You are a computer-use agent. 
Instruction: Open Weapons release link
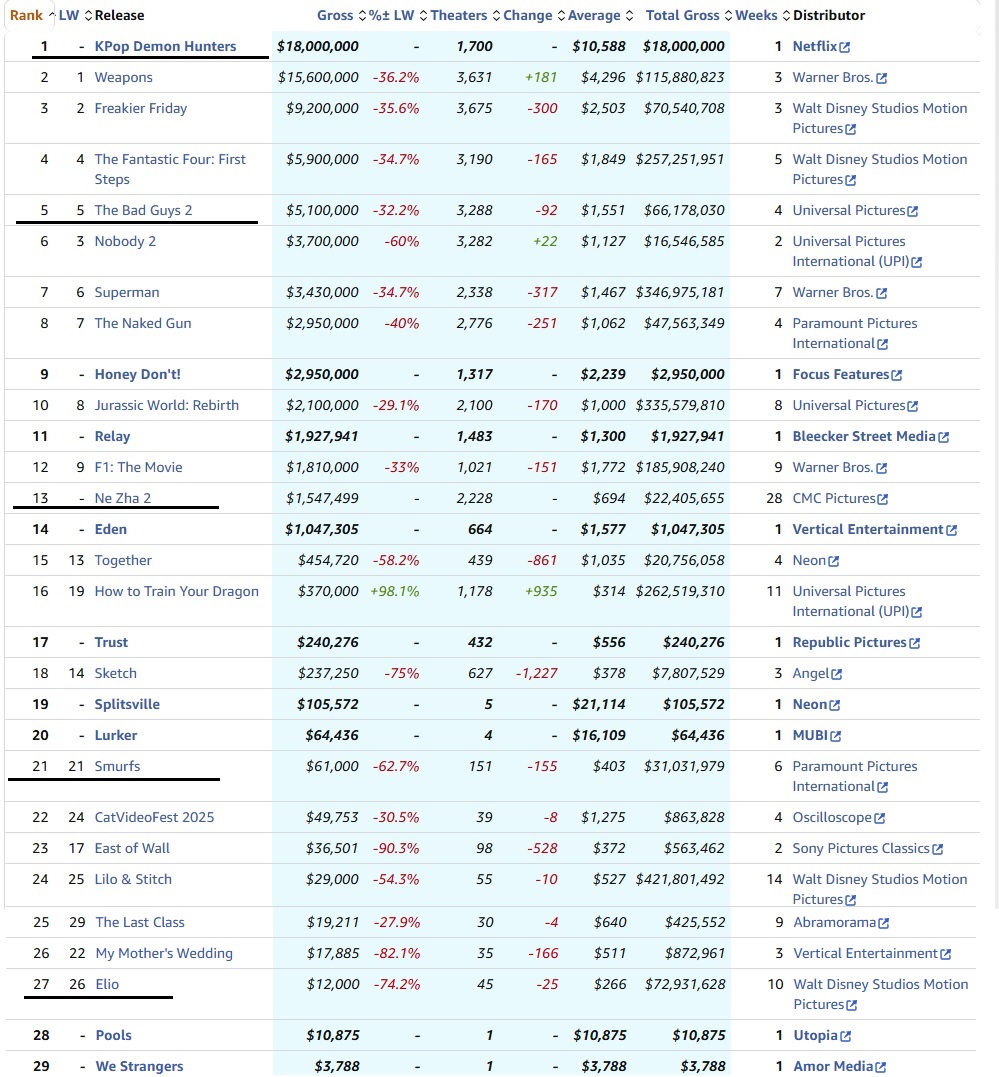pyautogui.click(x=123, y=77)
